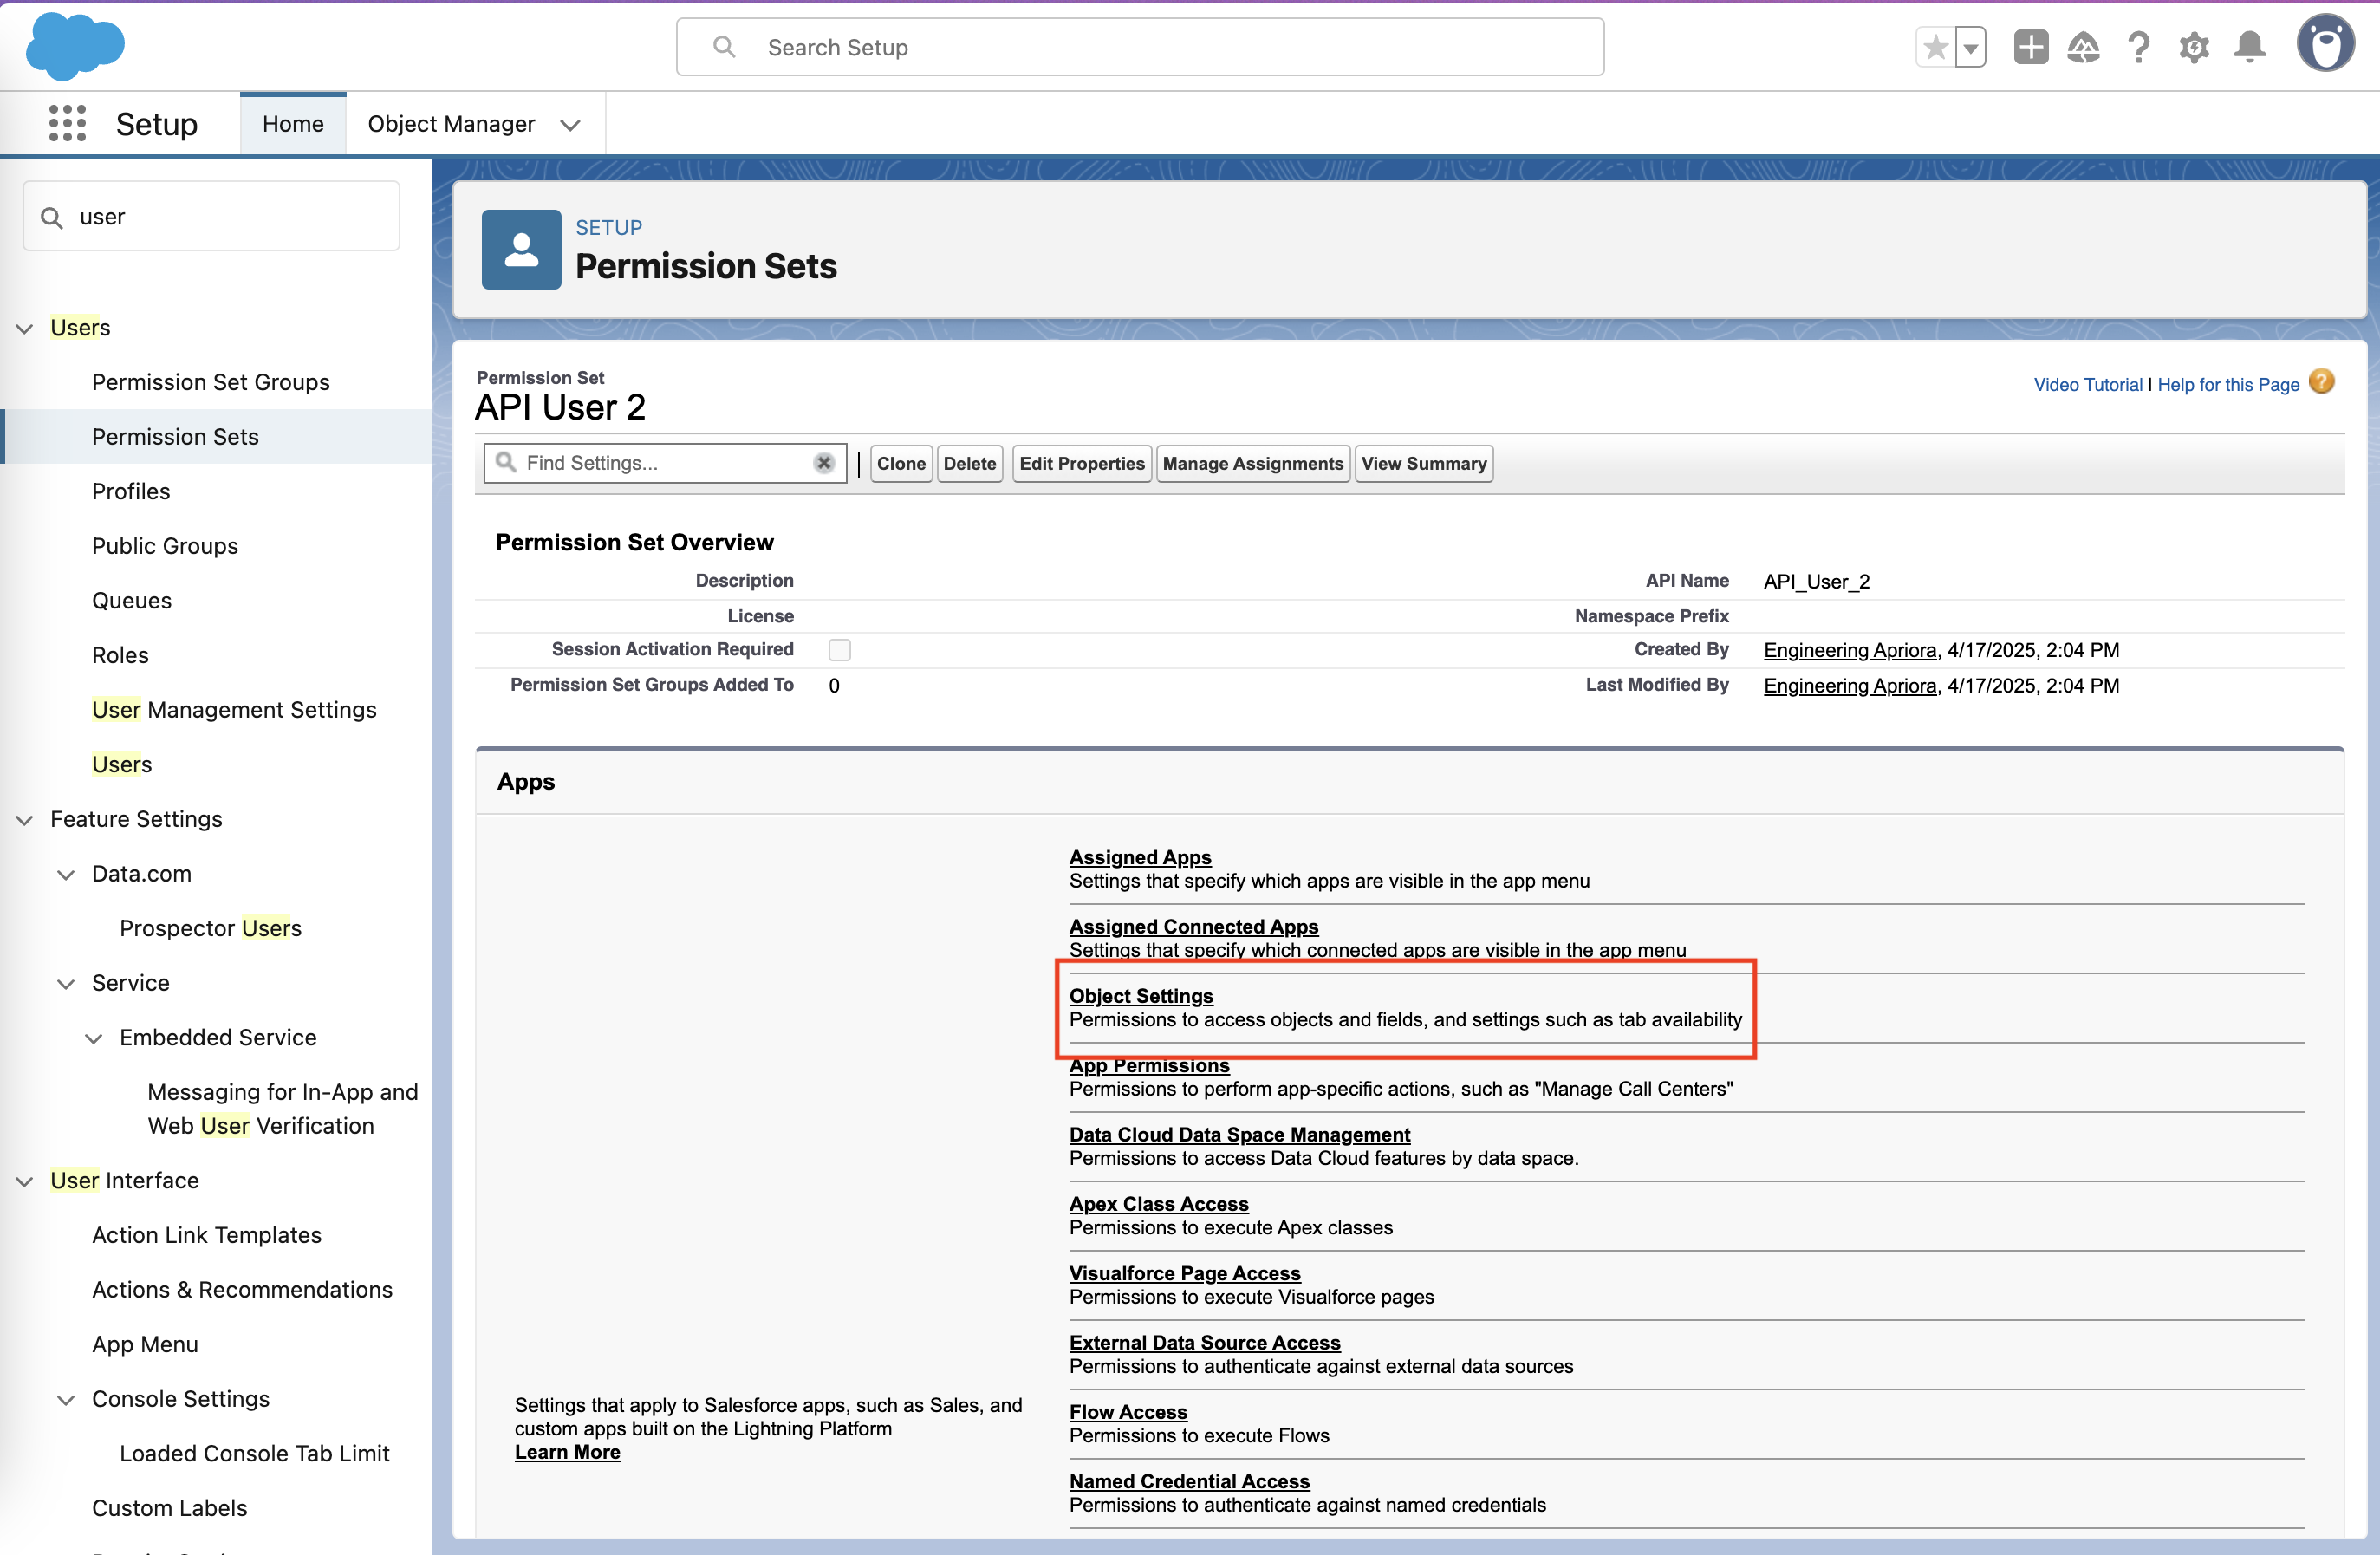Click the View Summary button
This screenshot has height=1555, width=2380.
[x=1424, y=463]
